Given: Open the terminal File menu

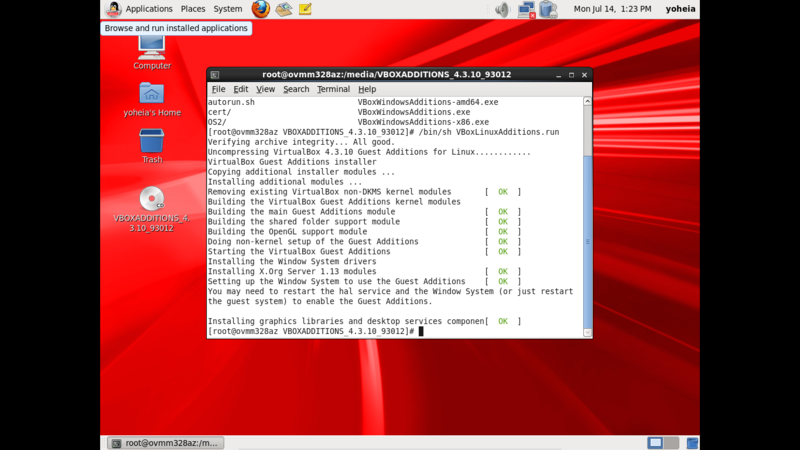Looking at the screenshot, I should [x=218, y=89].
